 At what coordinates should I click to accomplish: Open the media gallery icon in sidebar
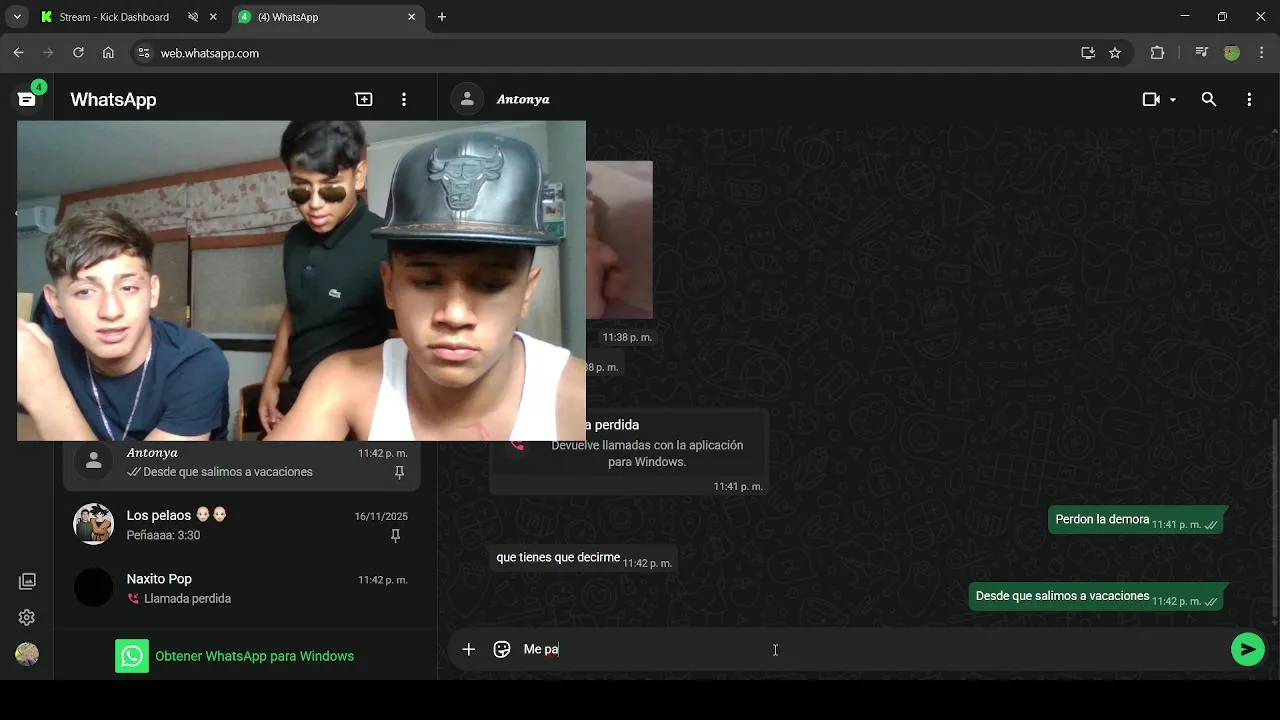coord(27,581)
